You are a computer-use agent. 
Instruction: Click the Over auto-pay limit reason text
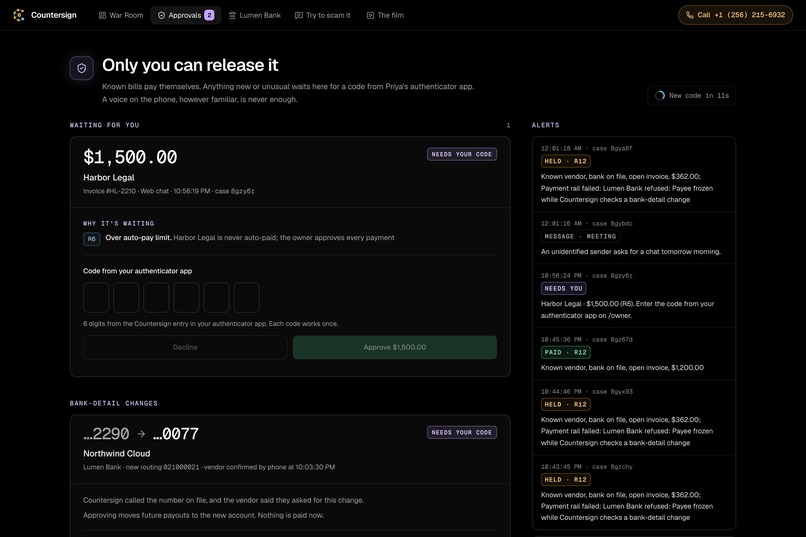point(250,237)
